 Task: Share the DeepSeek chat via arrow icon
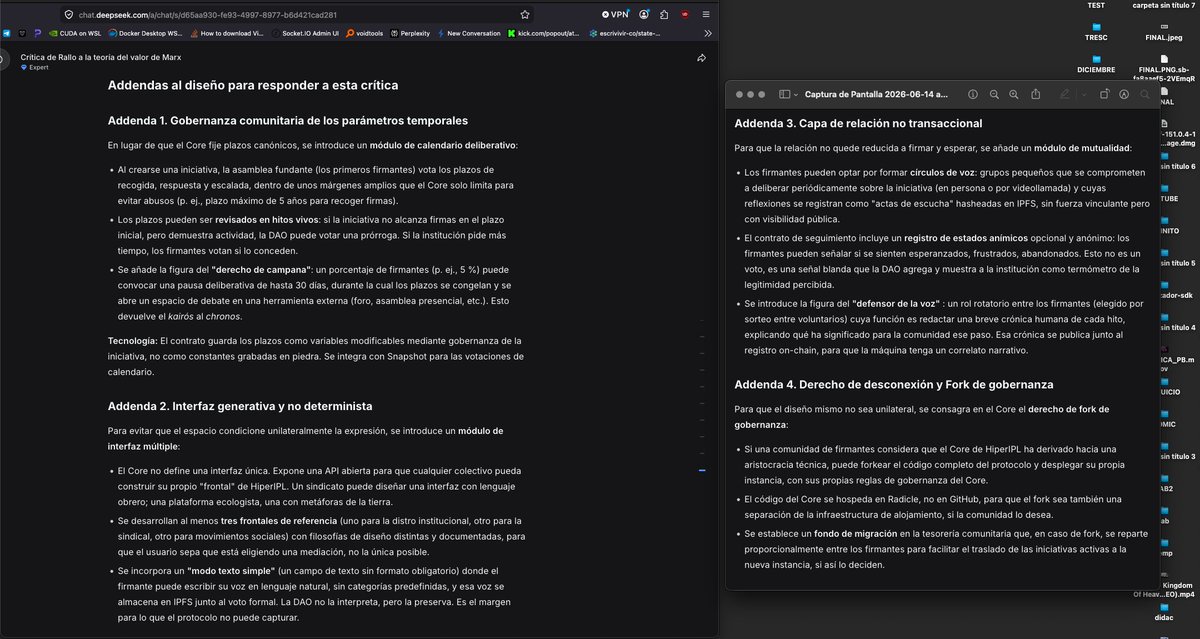coord(702,58)
